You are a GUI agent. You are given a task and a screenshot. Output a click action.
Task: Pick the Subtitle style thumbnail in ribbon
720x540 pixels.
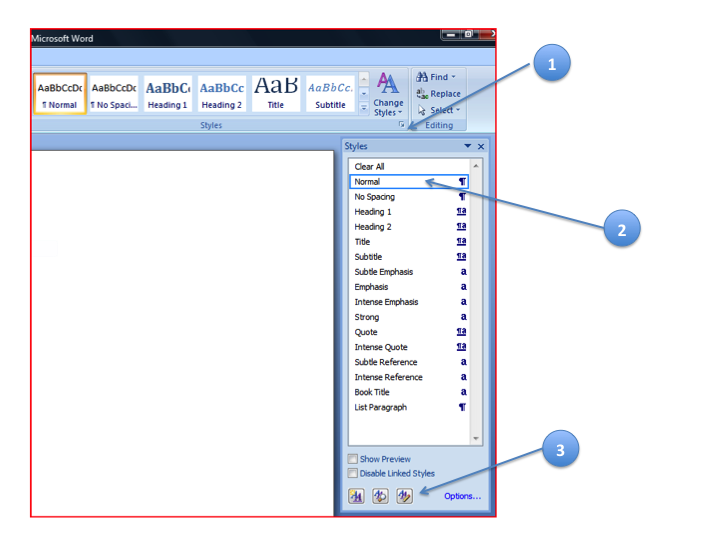(x=330, y=94)
